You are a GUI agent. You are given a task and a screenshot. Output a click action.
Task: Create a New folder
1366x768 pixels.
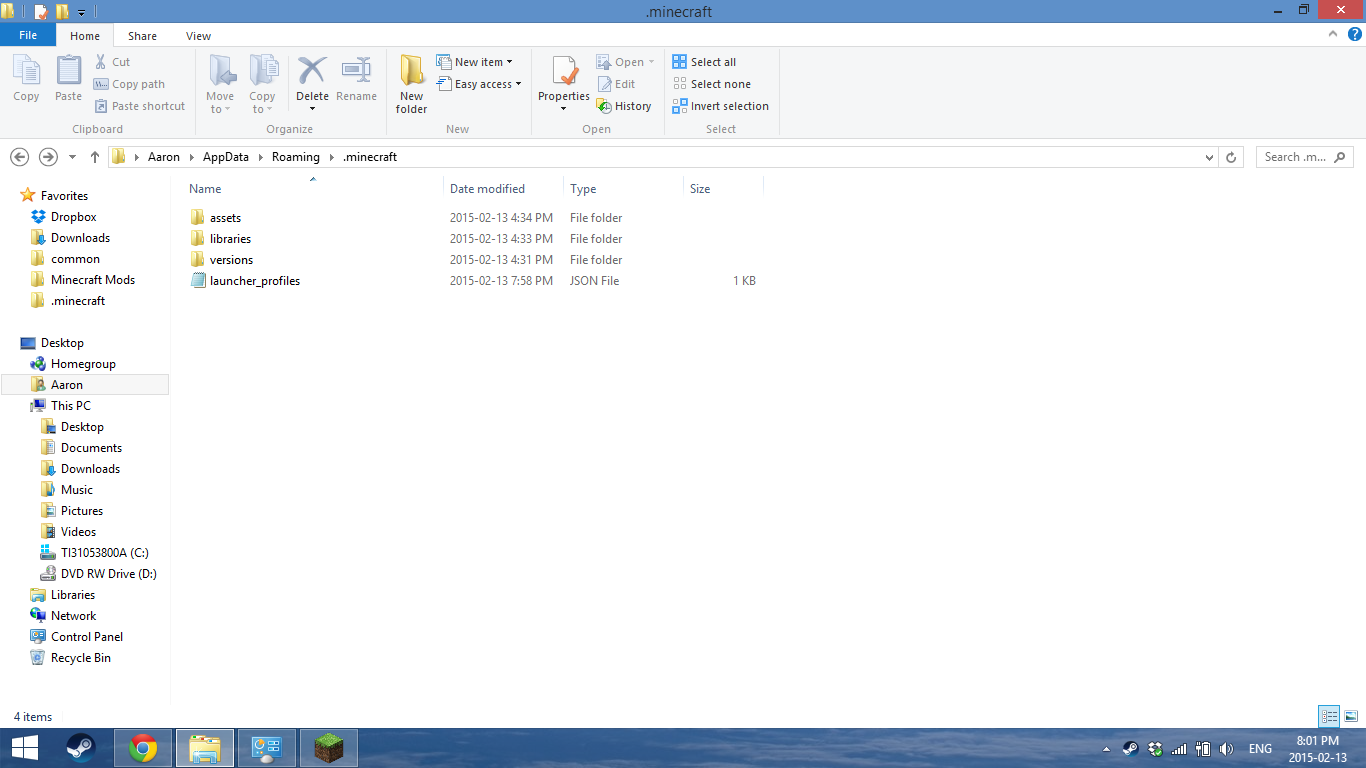(411, 84)
